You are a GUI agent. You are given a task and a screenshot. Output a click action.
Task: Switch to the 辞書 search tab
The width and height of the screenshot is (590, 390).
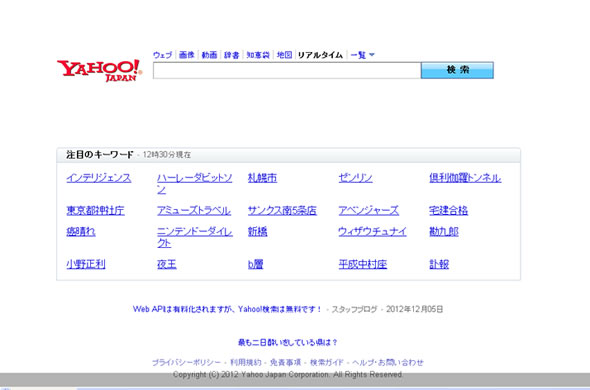tap(231, 55)
